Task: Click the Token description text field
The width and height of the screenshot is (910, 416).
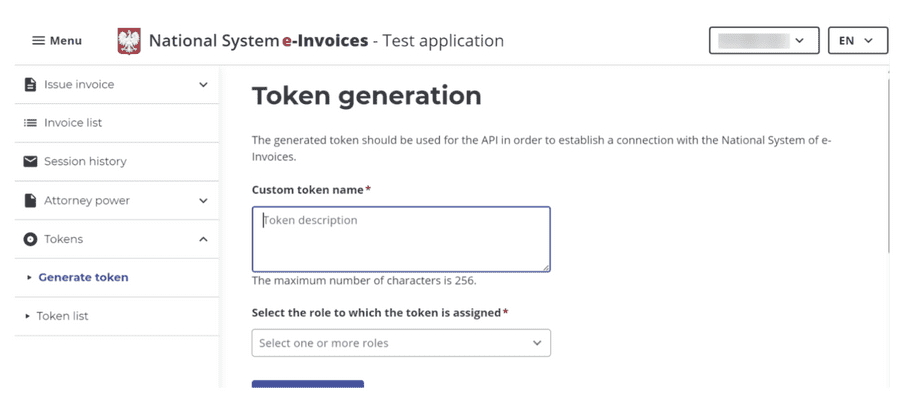Action: pos(401,239)
